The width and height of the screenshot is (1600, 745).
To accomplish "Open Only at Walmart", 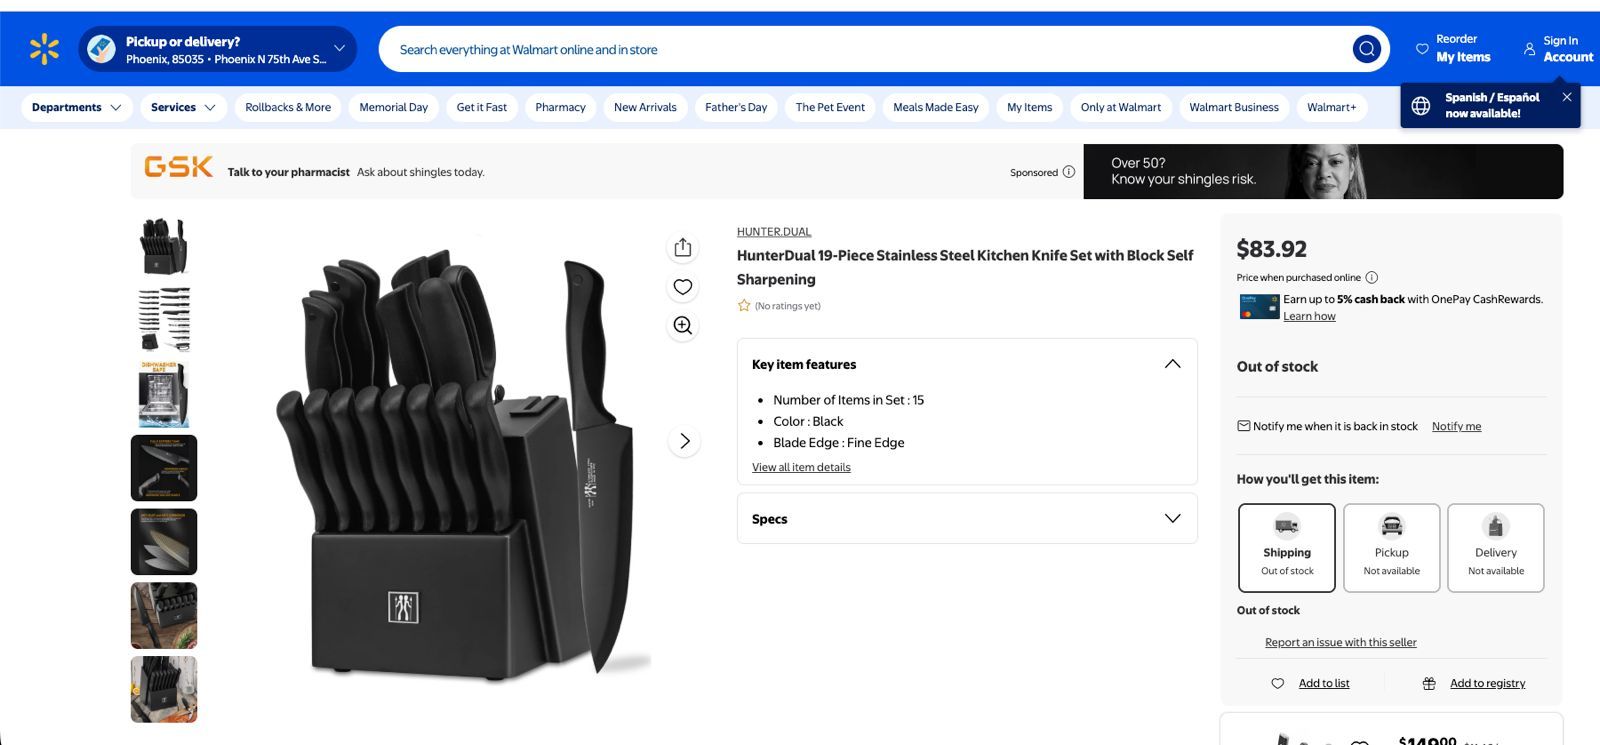I will click(x=1121, y=108).
